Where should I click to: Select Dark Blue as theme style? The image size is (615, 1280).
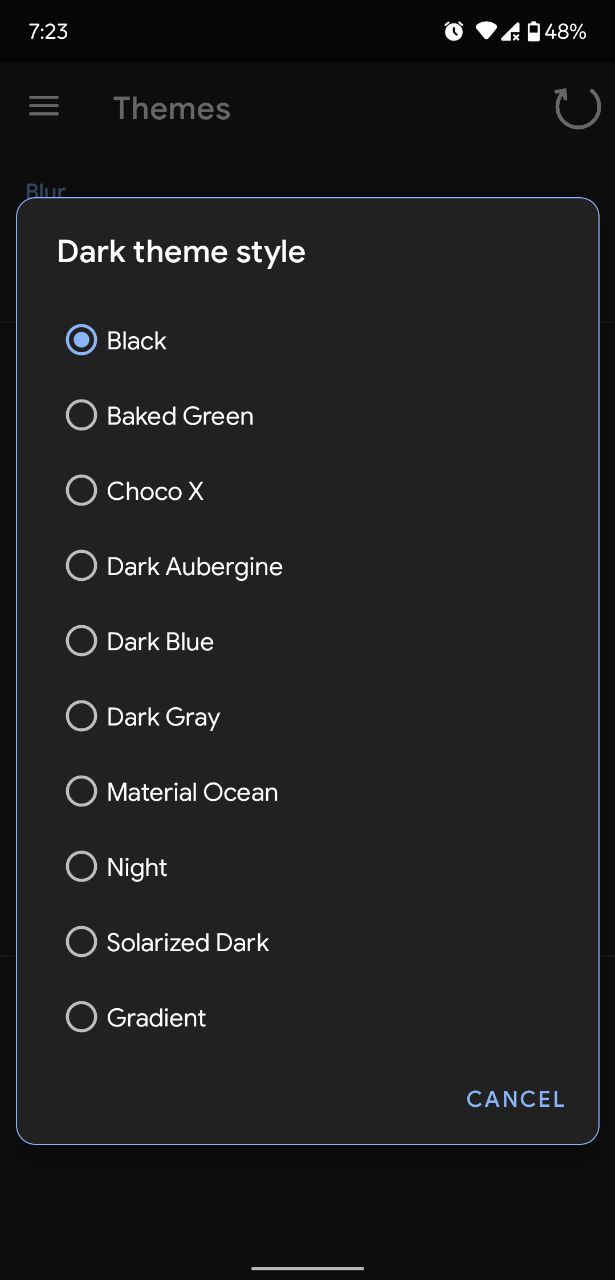[81, 641]
